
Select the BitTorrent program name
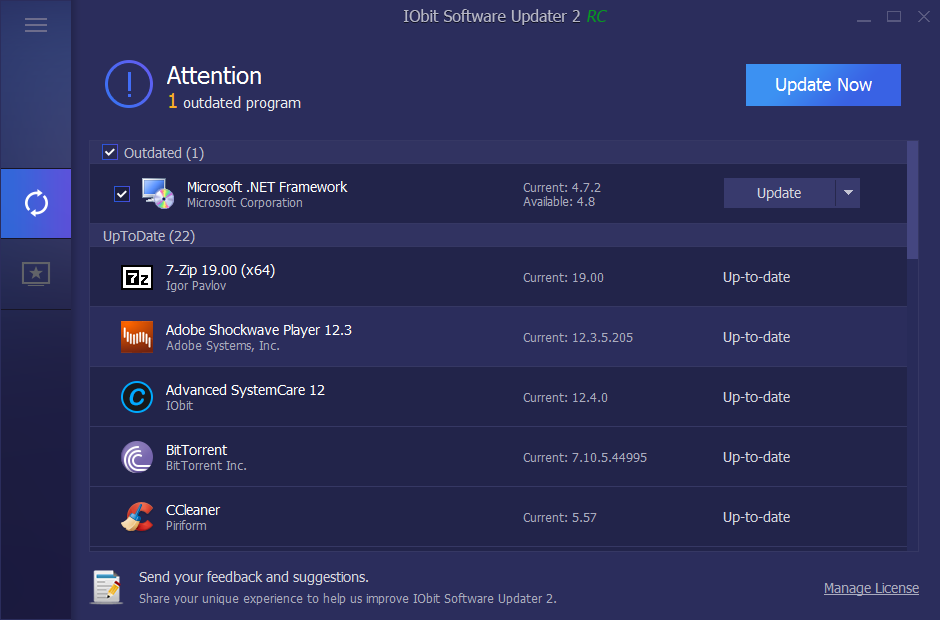pos(196,450)
